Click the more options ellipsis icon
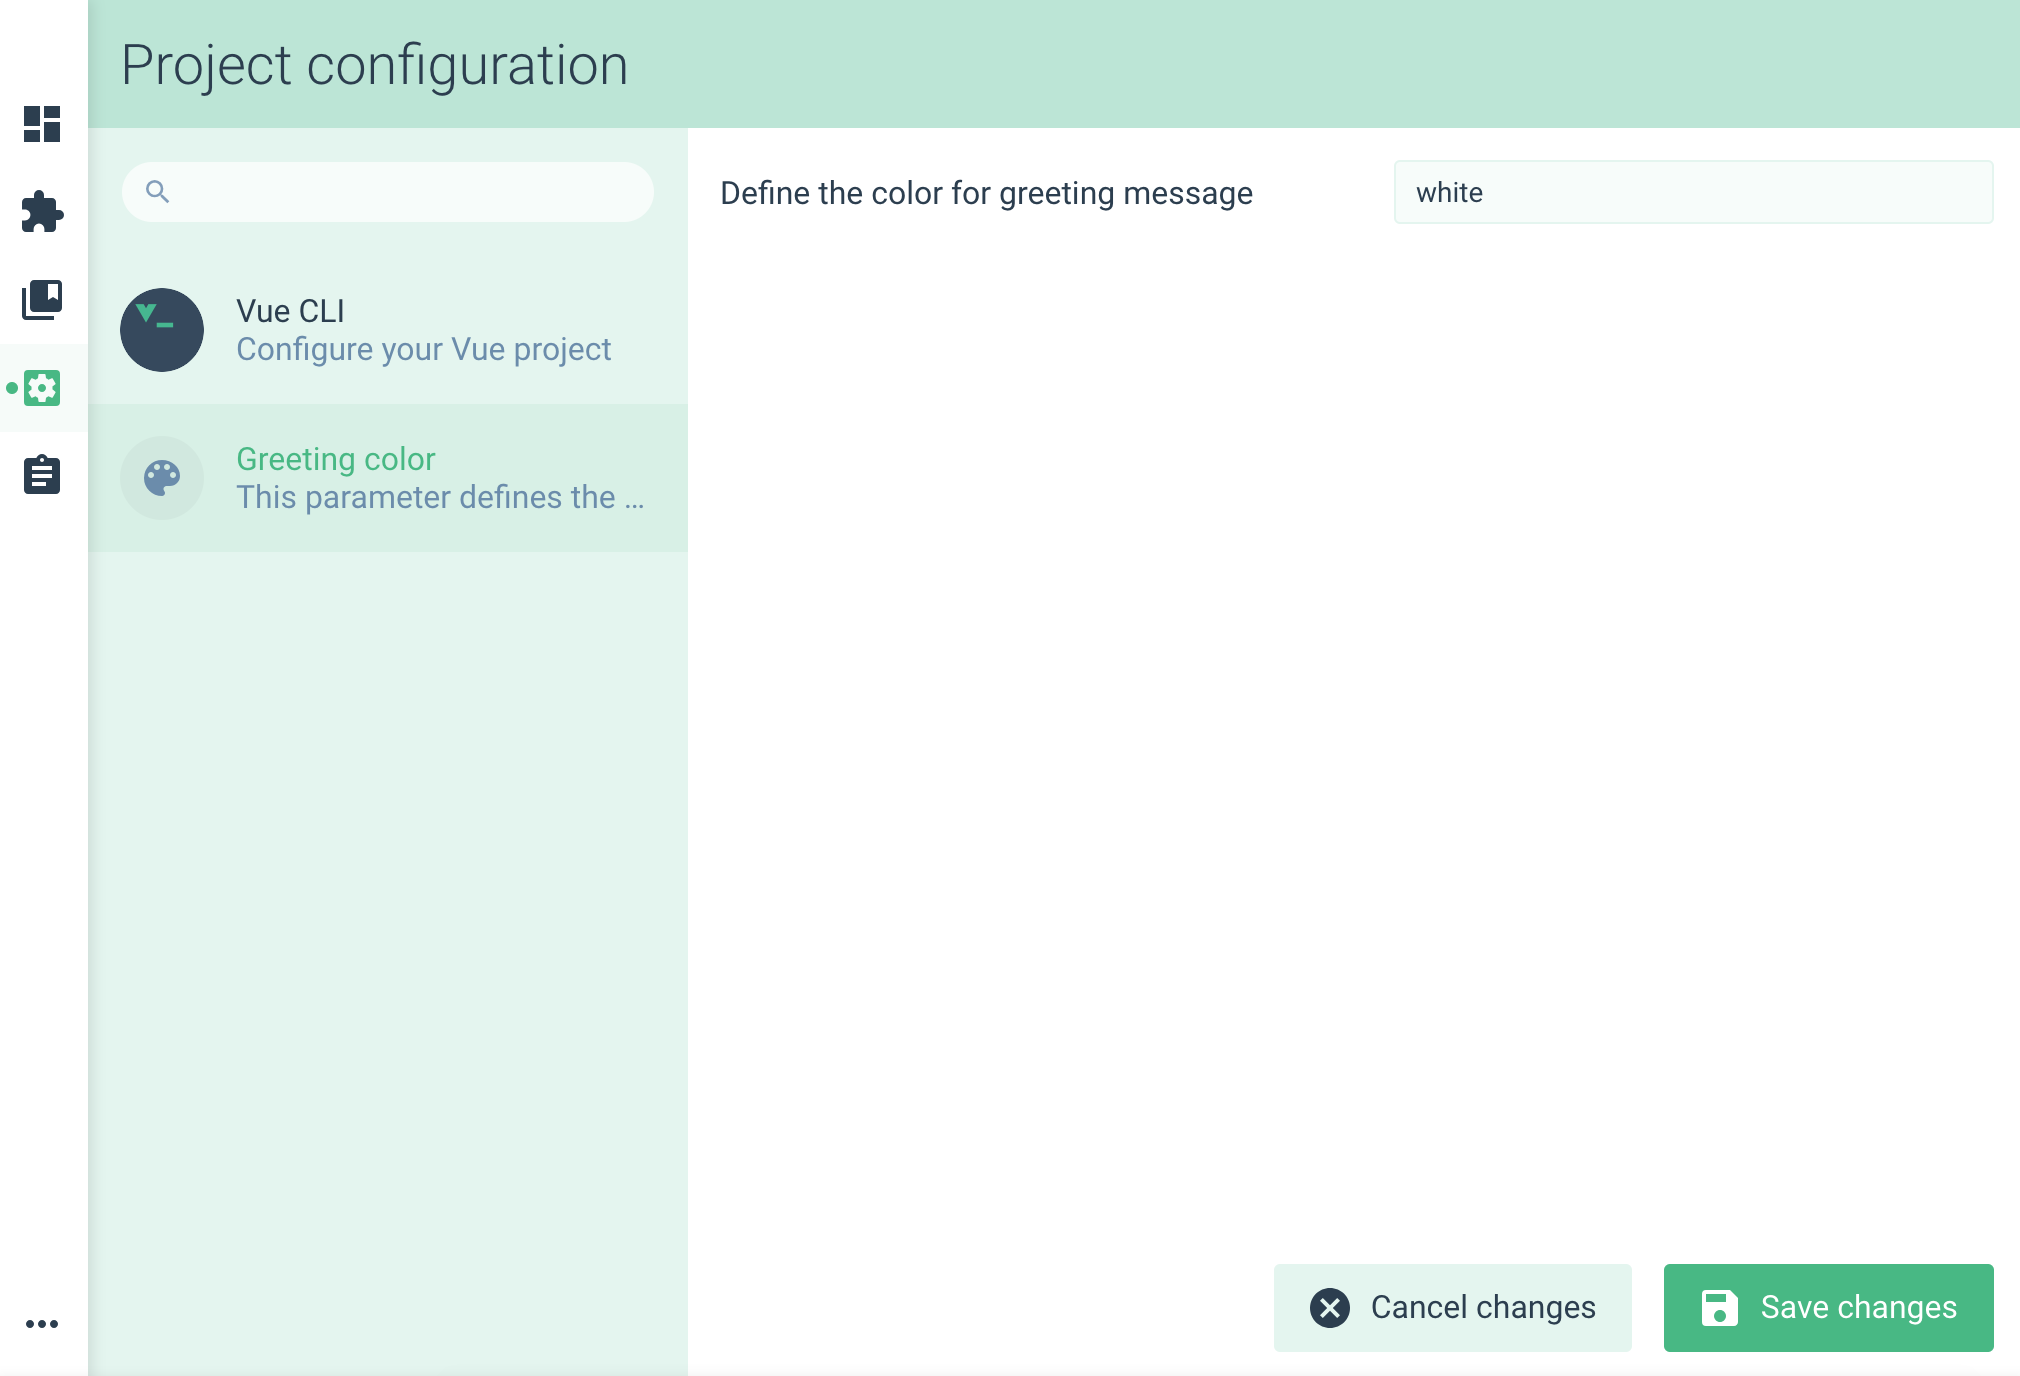 tap(41, 1324)
